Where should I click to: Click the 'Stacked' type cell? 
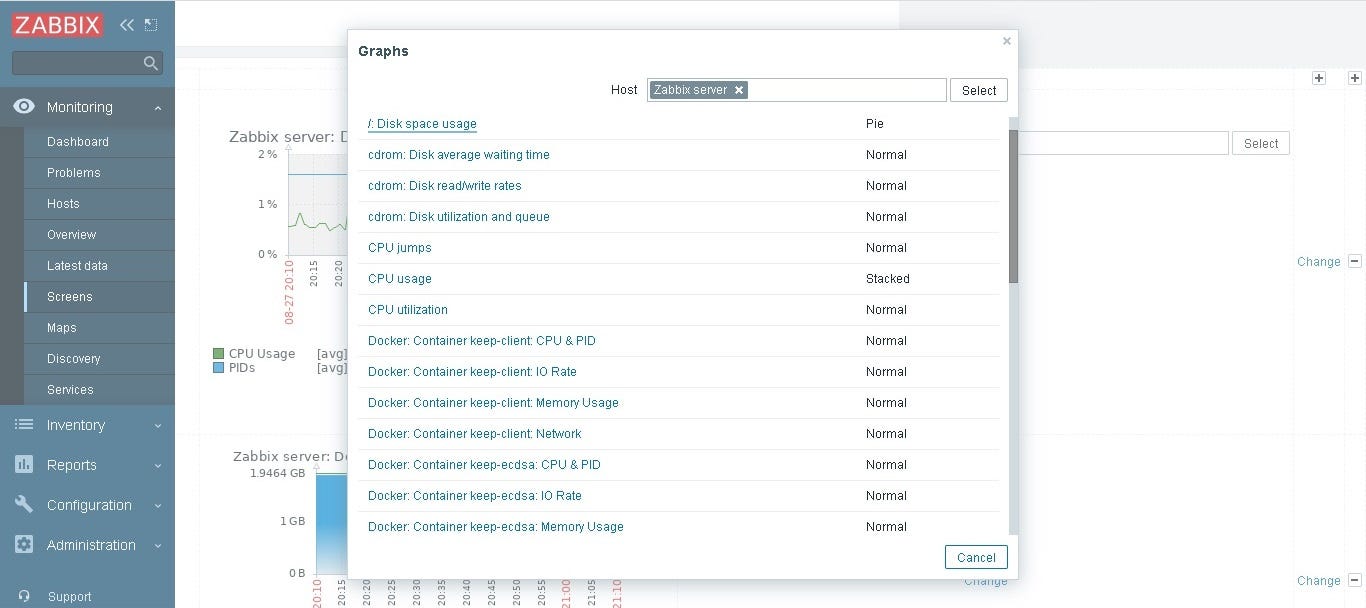[888, 279]
